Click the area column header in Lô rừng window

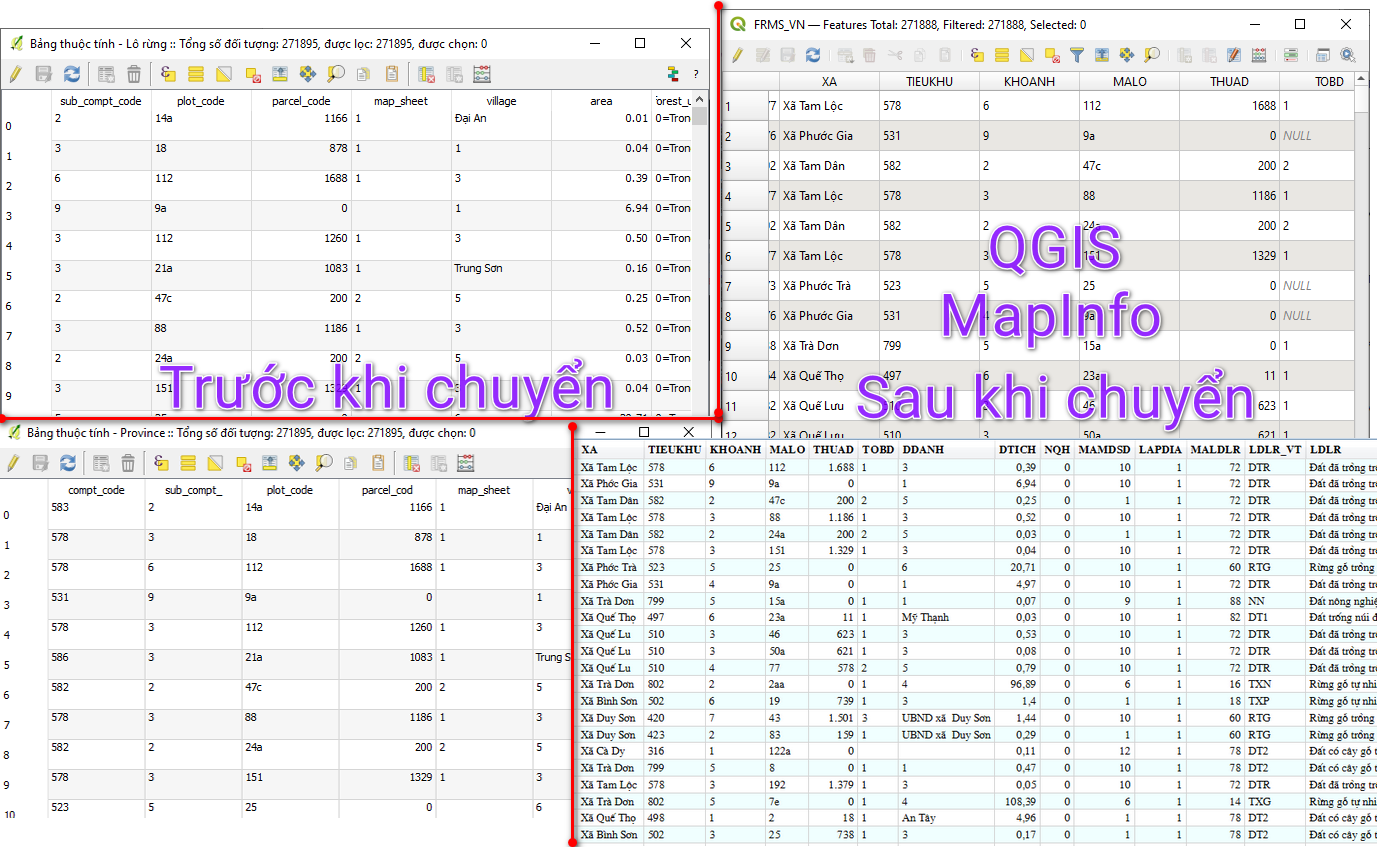[601, 101]
